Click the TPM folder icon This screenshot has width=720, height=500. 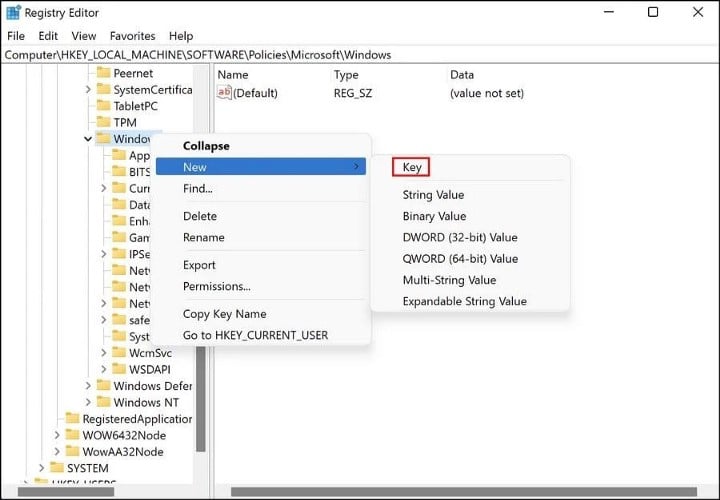coord(104,122)
